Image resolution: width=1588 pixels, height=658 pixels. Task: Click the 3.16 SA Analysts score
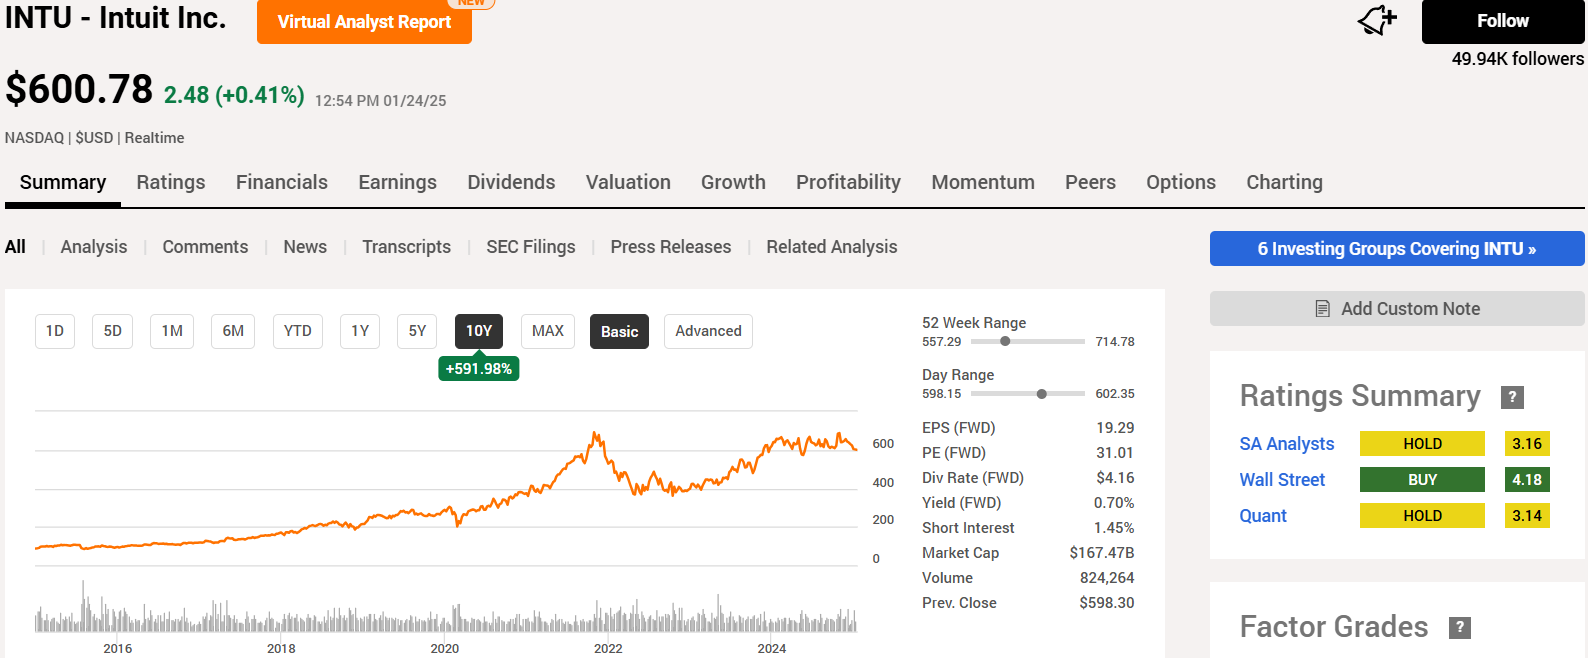pos(1527,444)
